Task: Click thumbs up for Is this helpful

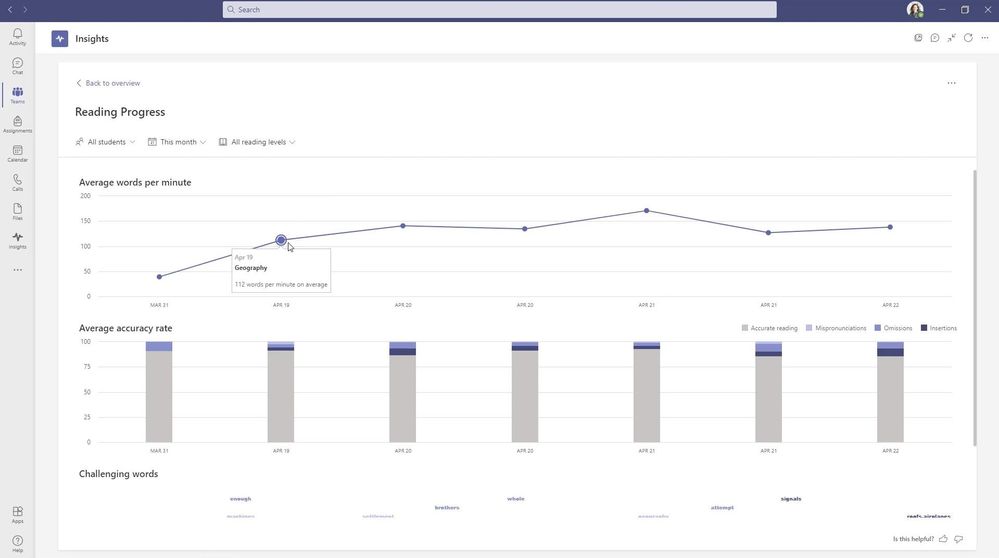Action: click(x=943, y=539)
